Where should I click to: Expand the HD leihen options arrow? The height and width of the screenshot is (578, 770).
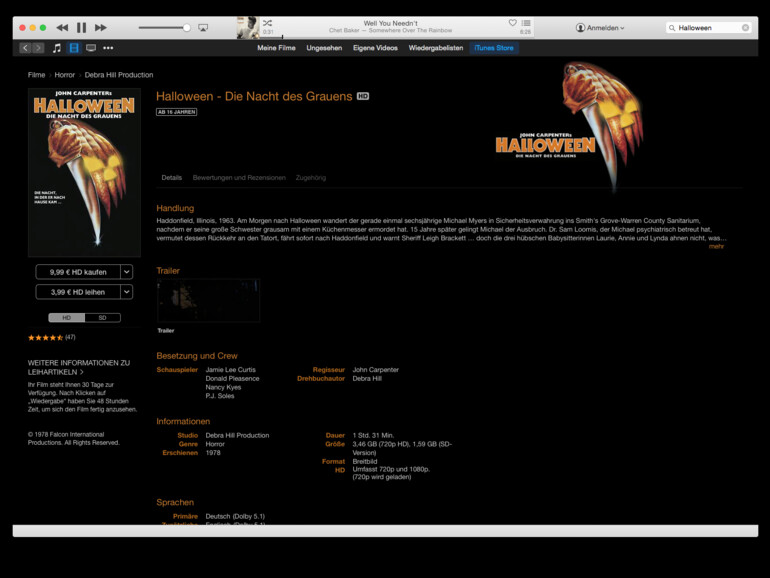pos(126,292)
